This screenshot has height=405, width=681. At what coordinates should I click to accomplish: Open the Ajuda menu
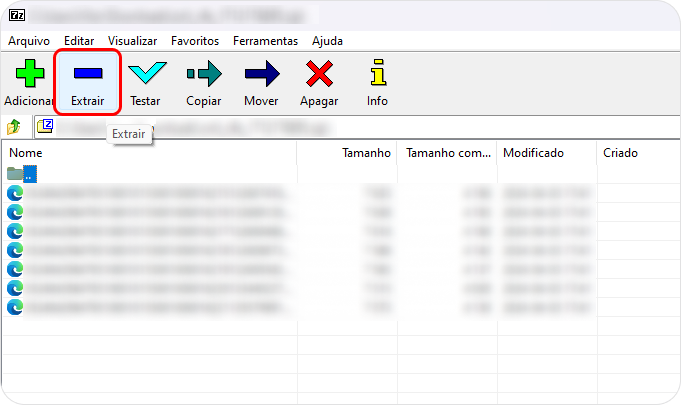[327, 41]
